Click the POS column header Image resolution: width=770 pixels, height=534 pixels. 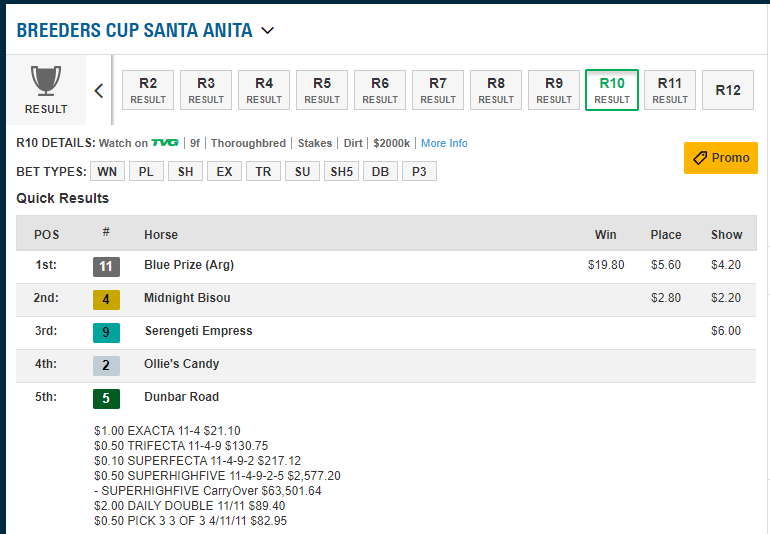47,235
